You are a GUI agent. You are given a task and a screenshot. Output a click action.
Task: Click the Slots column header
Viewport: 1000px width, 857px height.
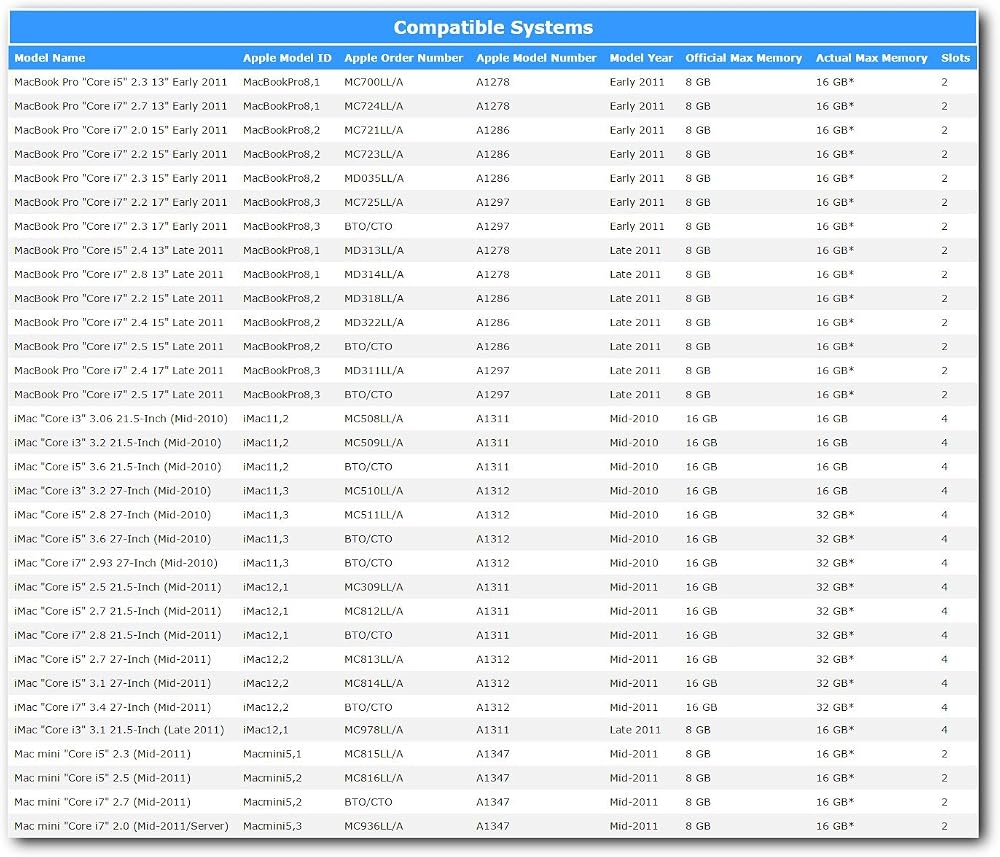click(x=955, y=58)
